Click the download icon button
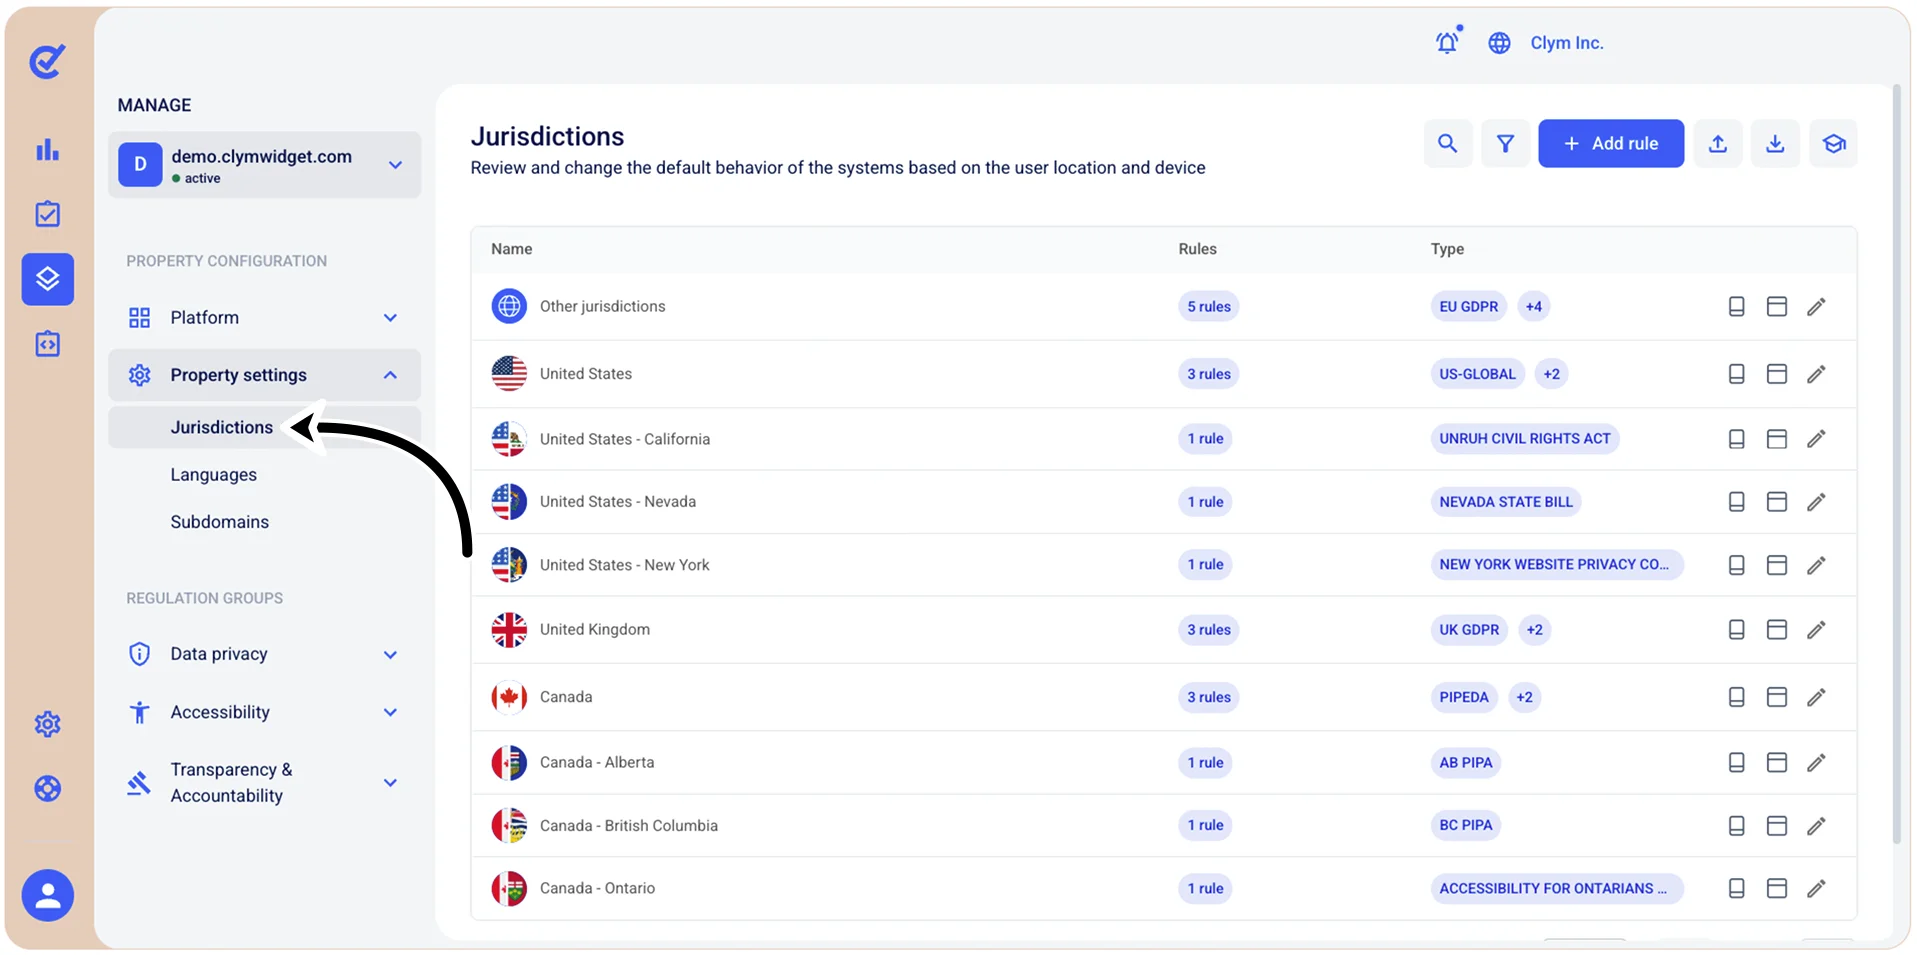The image size is (1917, 955). point(1775,143)
